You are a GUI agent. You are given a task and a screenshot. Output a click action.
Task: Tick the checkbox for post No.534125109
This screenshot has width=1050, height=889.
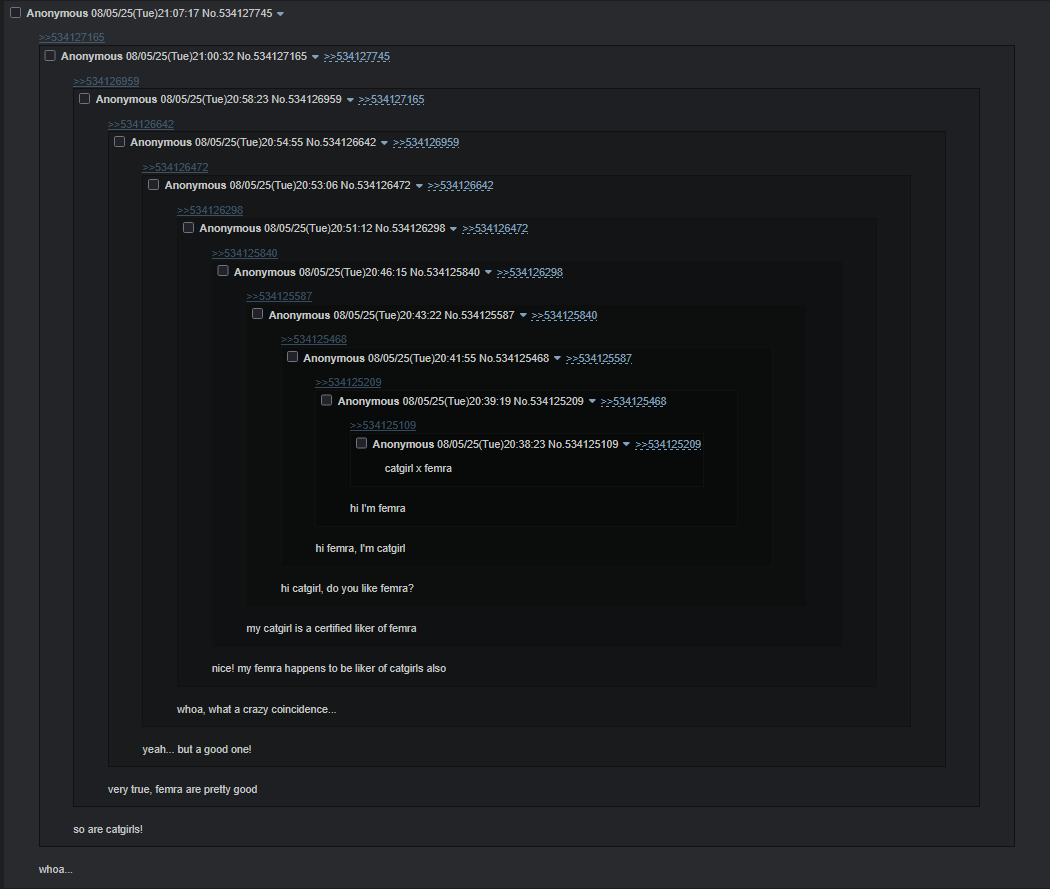click(x=362, y=443)
